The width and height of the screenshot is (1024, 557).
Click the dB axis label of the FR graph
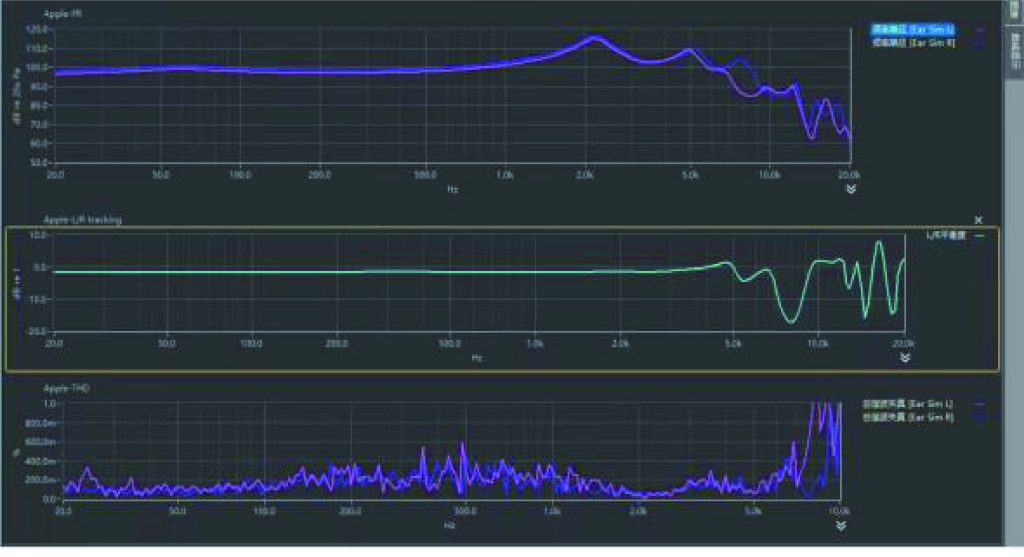point(15,95)
